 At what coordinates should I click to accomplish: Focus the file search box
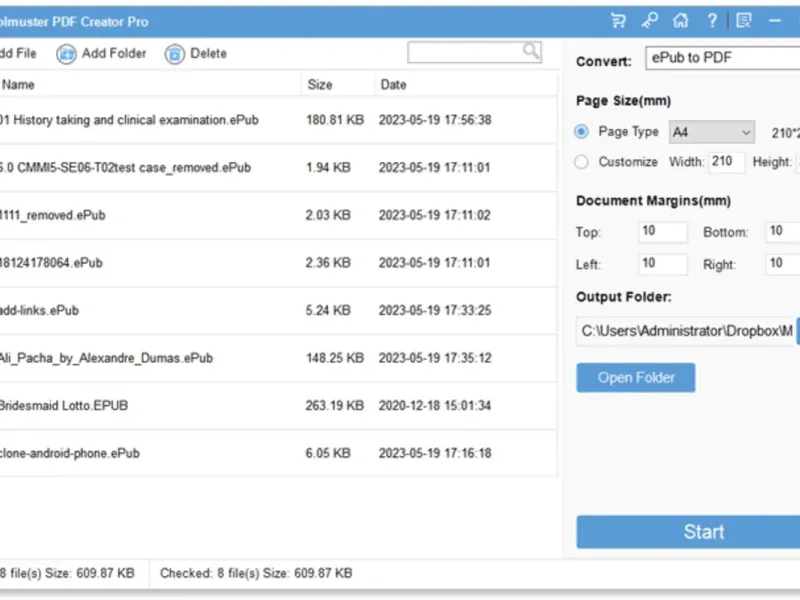(474, 52)
